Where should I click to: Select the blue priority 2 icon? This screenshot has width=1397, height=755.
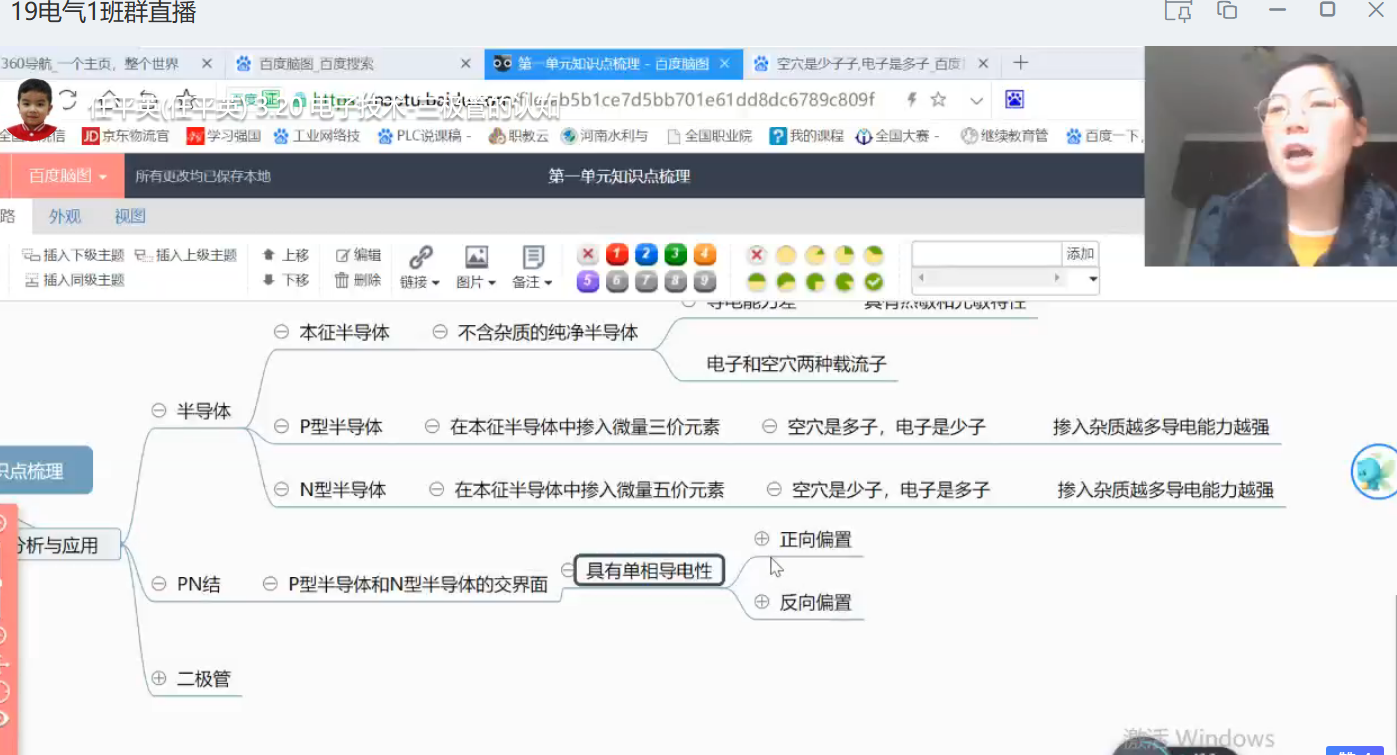tap(646, 255)
